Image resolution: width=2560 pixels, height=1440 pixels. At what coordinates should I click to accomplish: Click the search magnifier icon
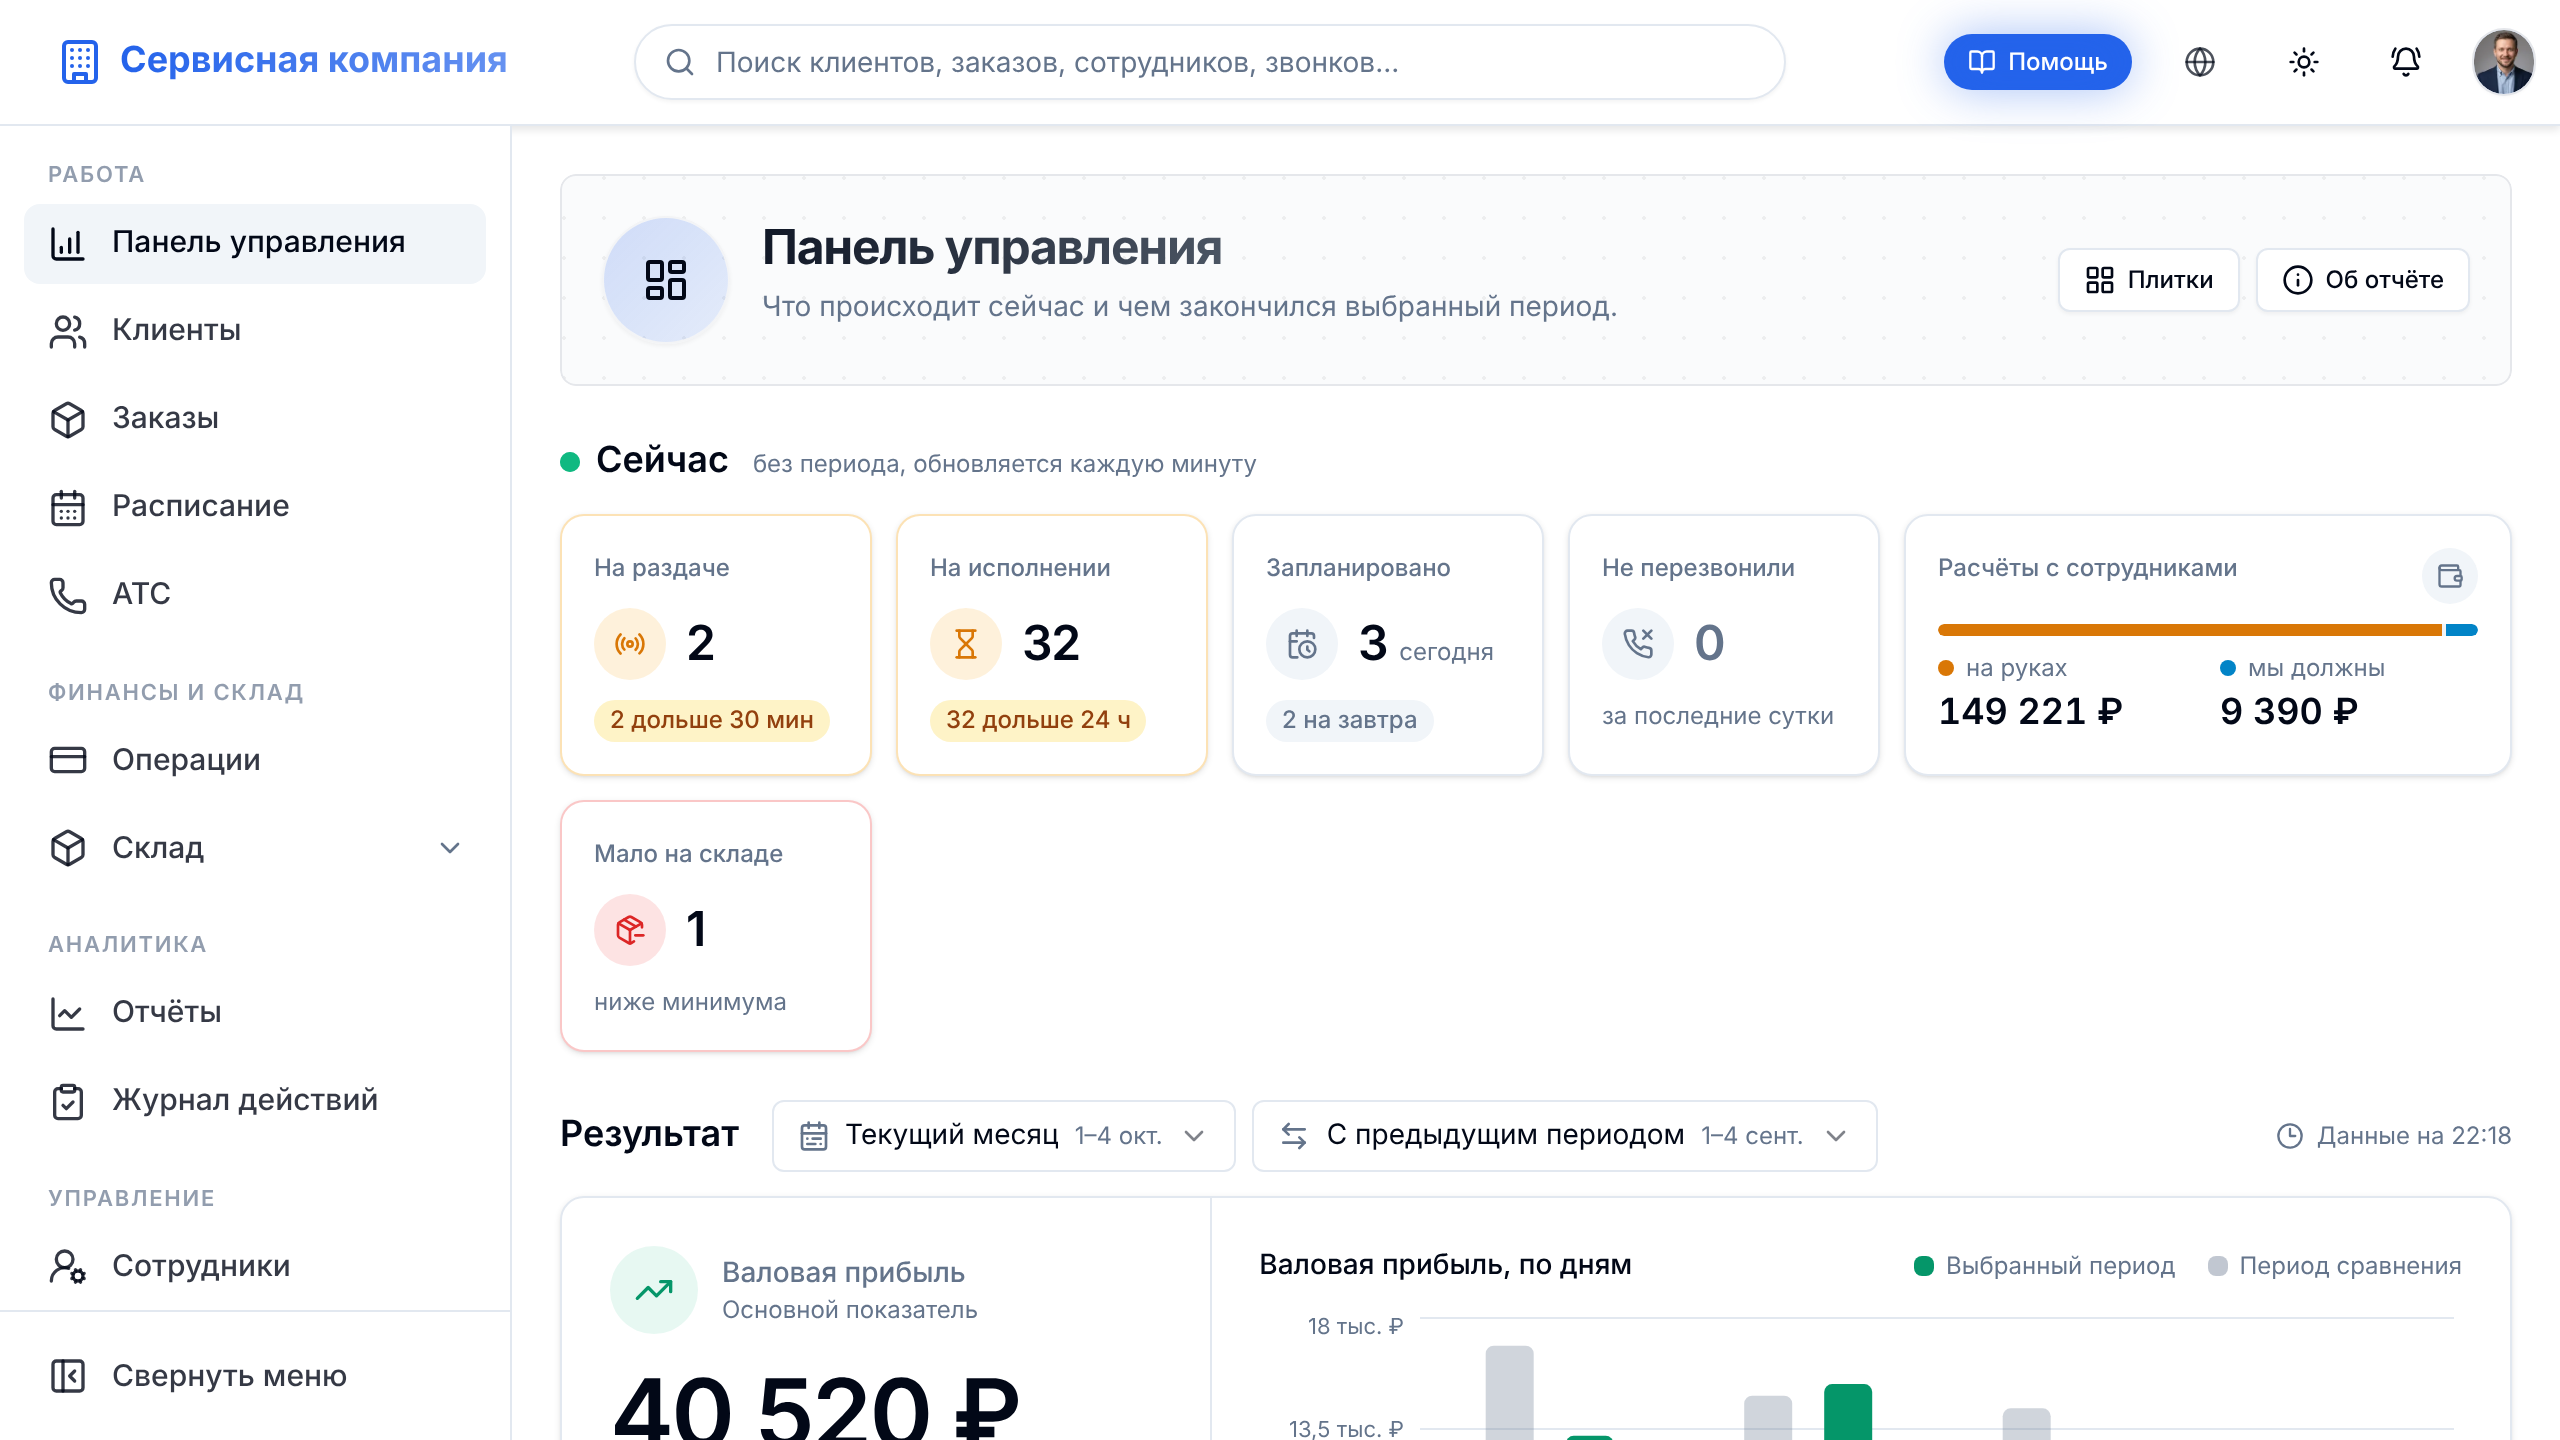tap(680, 62)
